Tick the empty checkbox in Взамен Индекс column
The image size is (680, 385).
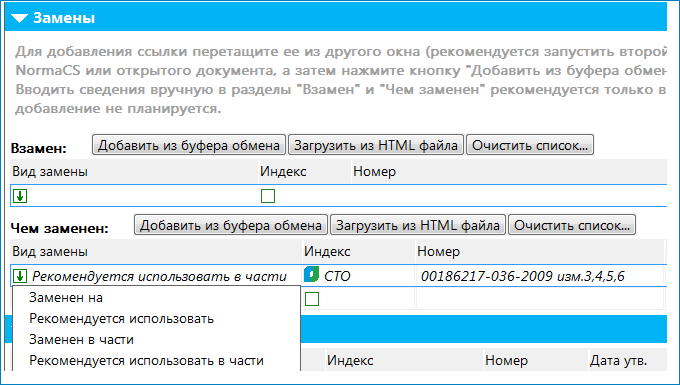[x=268, y=196]
